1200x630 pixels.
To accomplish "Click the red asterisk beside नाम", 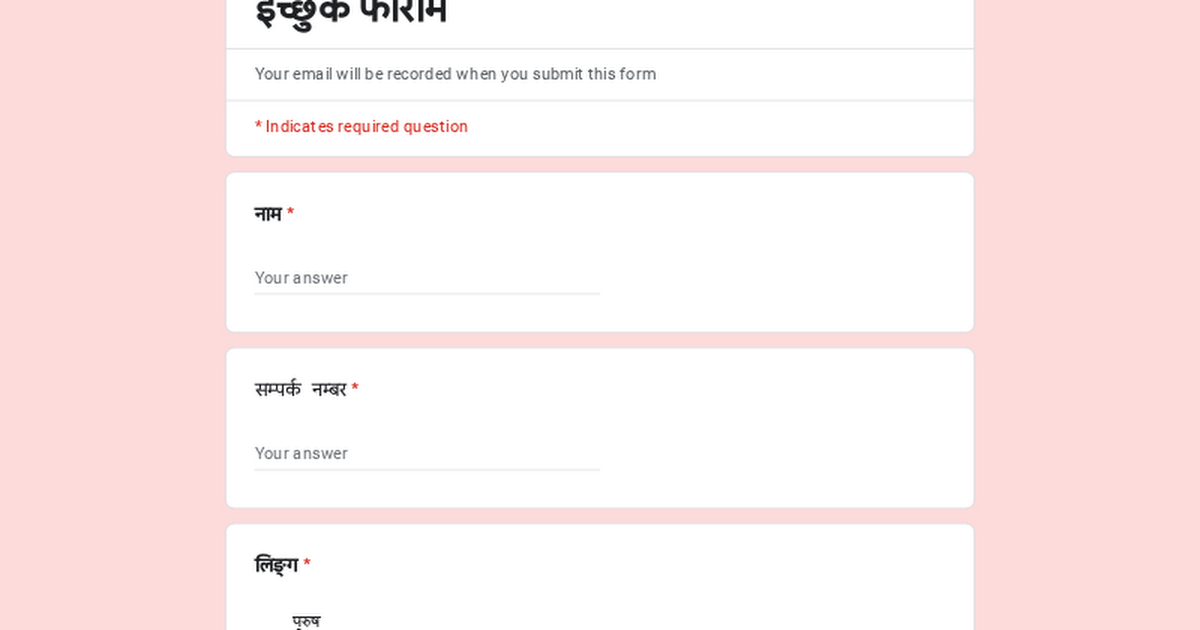I will tap(290, 213).
